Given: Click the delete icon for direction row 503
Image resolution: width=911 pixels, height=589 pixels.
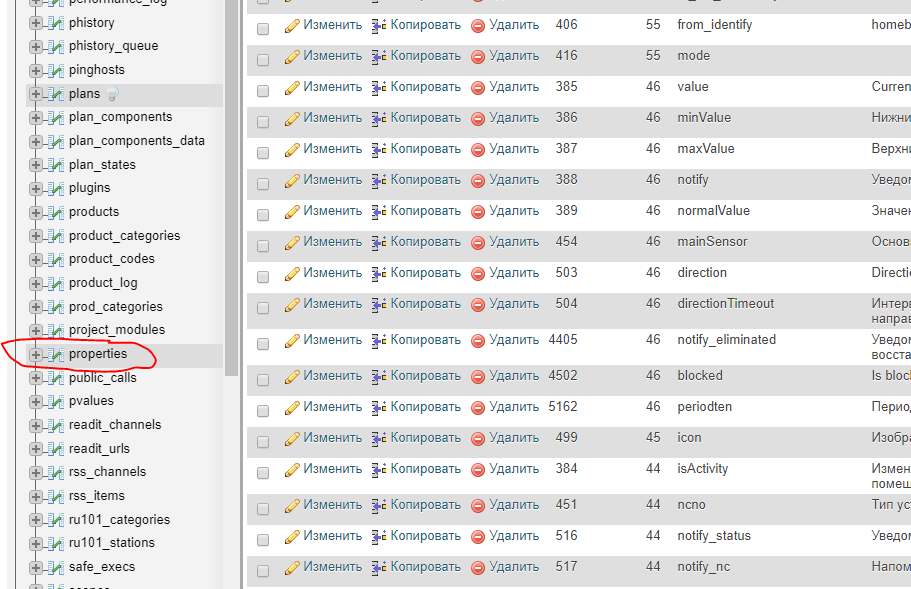Looking at the screenshot, I should pos(478,274).
